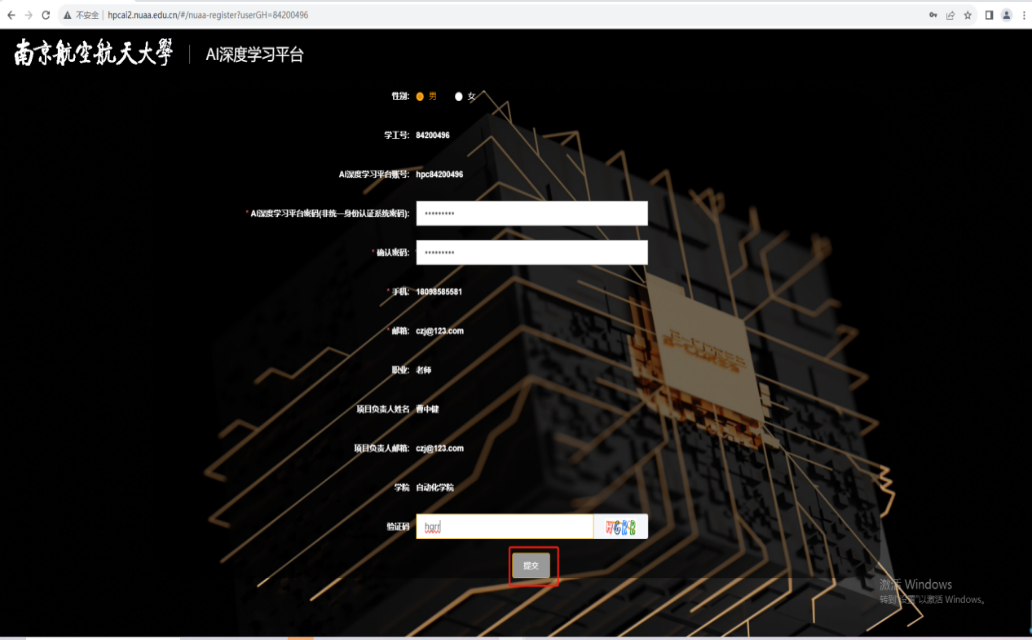
Task: Open the Chrome three-dot menu
Action: pyautogui.click(x=1023, y=15)
